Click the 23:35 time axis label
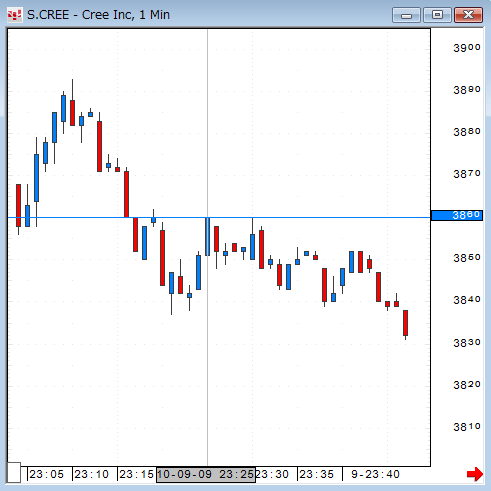The image size is (491, 491). click(316, 474)
